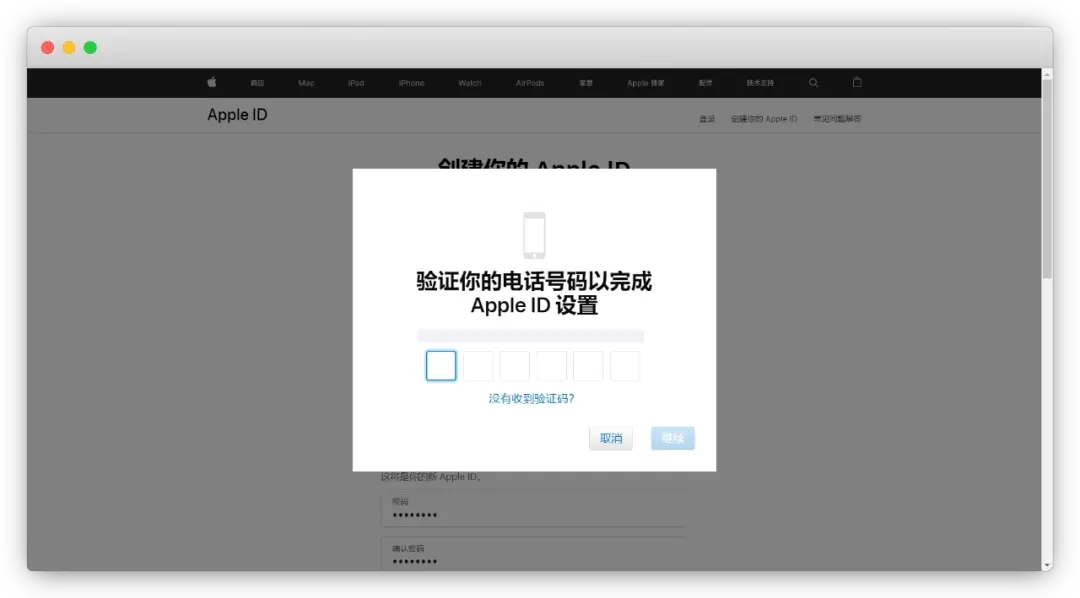Open the 配件 accessories menu item

[x=705, y=83]
